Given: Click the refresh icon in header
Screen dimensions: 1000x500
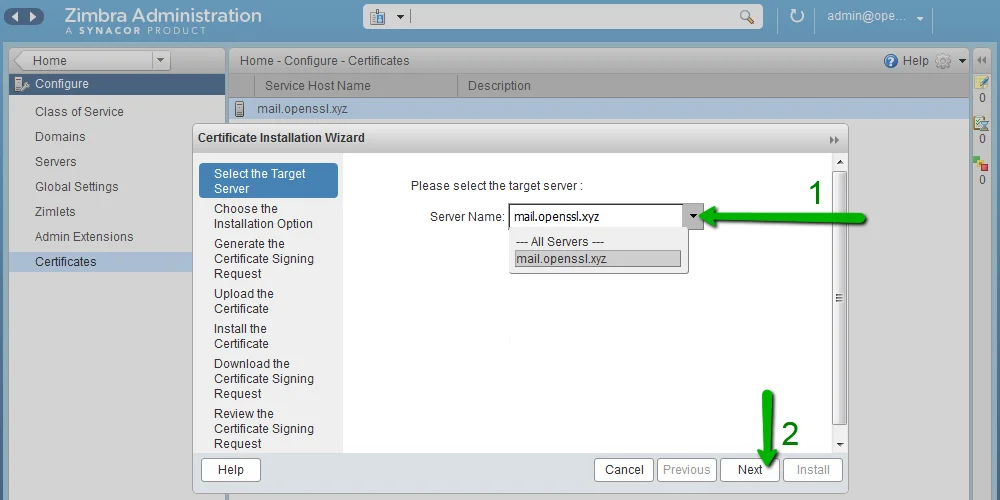Looking at the screenshot, I should tap(797, 17).
